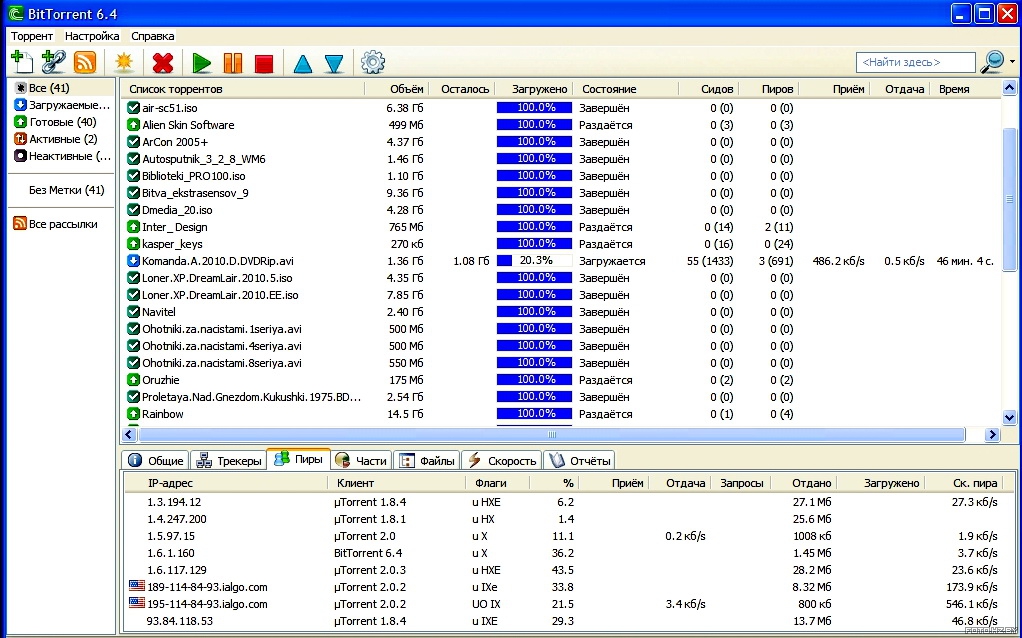The height and width of the screenshot is (638, 1022).
Task: Select the peer 1.6.117.129
Action: pyautogui.click(x=177, y=570)
